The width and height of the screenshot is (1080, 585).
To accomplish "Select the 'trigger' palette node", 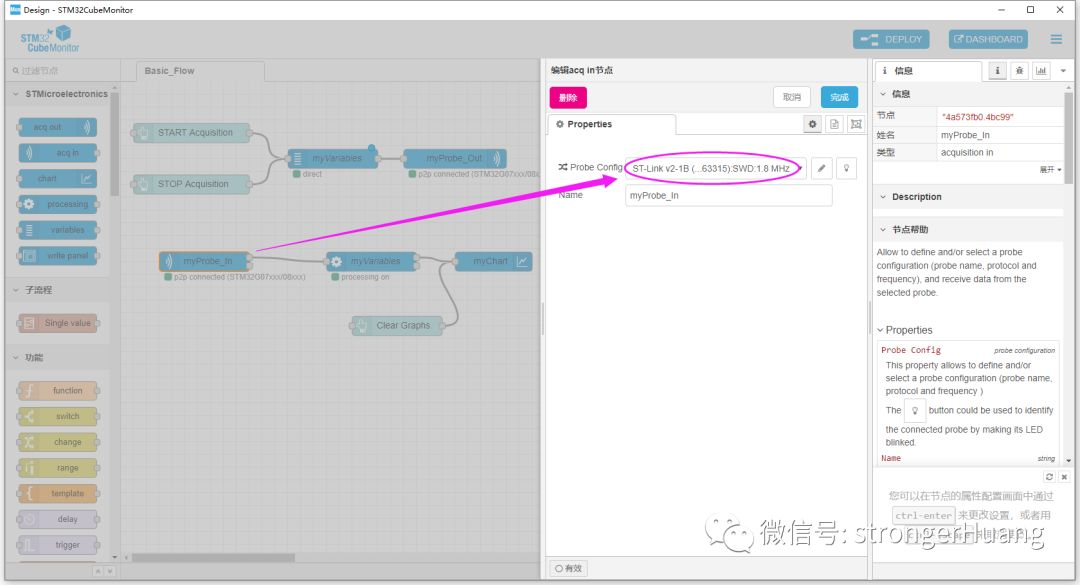I will pyautogui.click(x=58, y=545).
